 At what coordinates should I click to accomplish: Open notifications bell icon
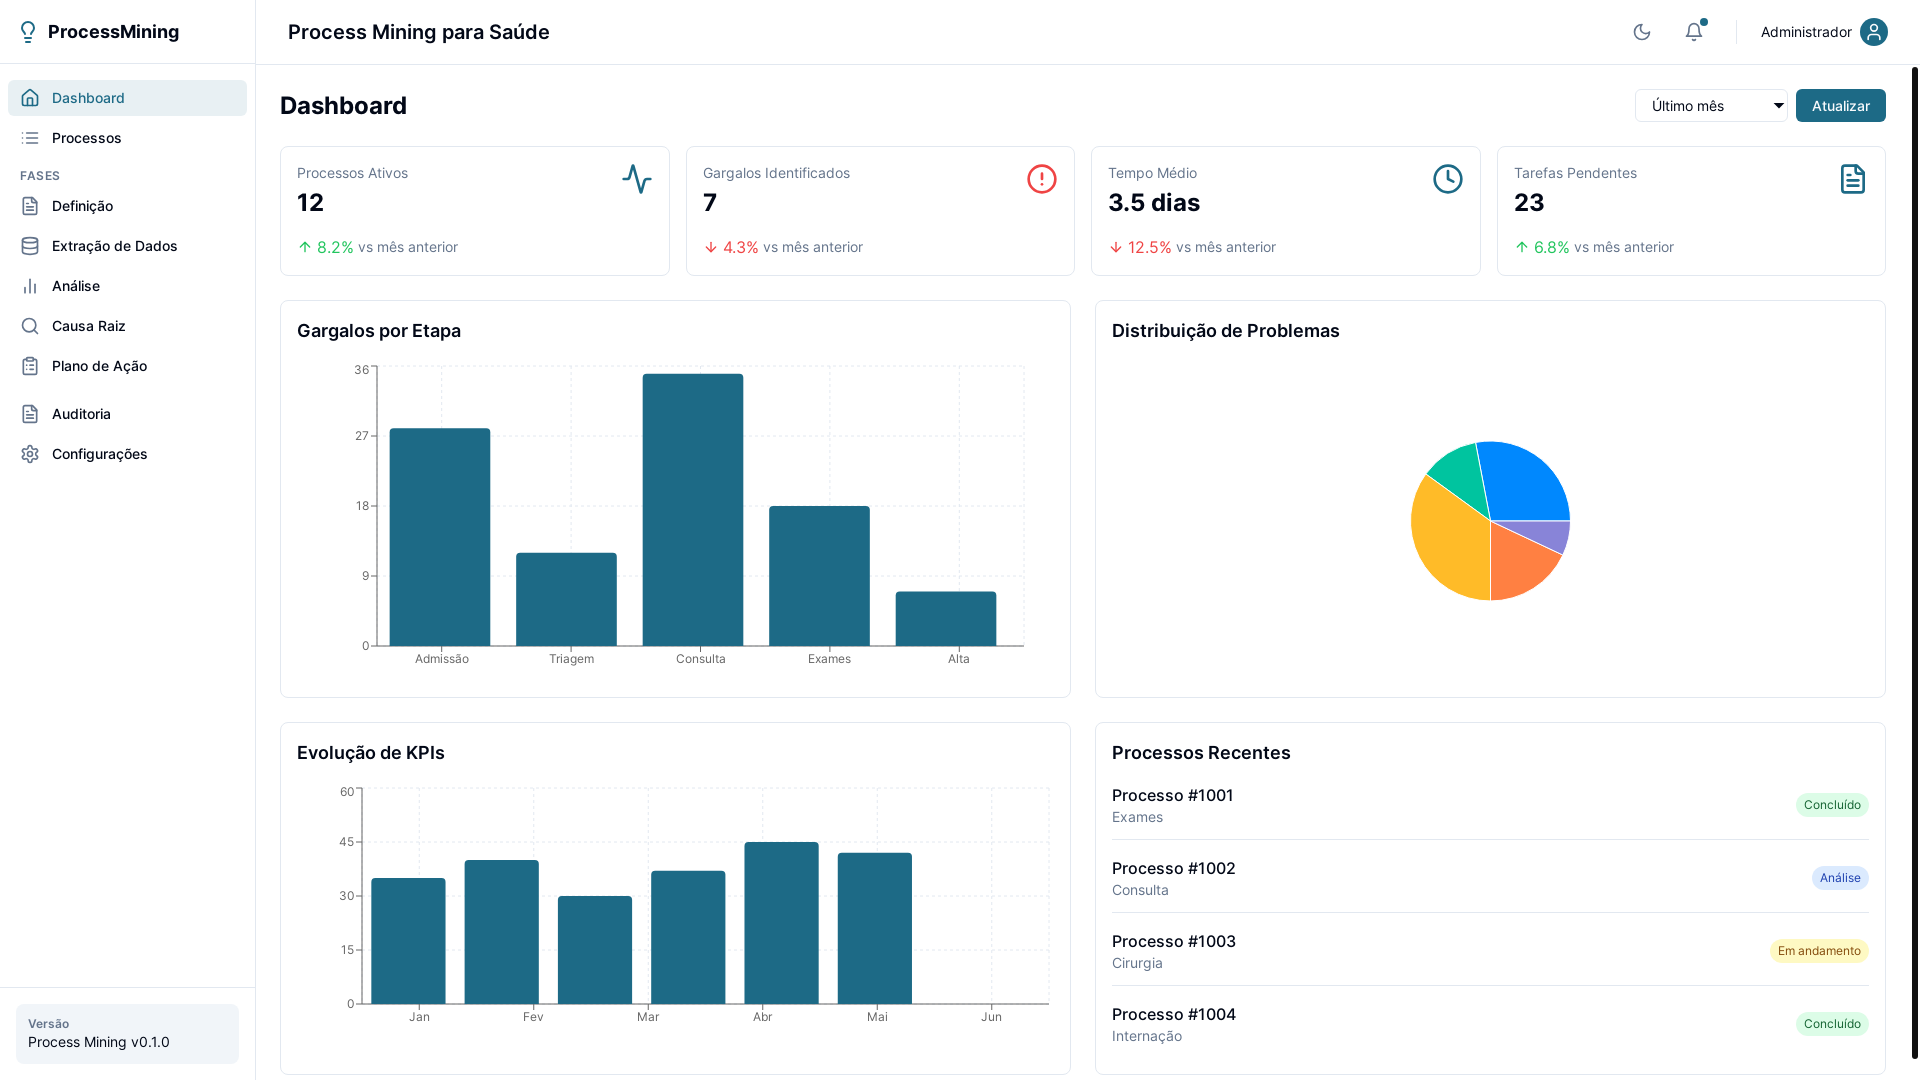pos(1694,32)
